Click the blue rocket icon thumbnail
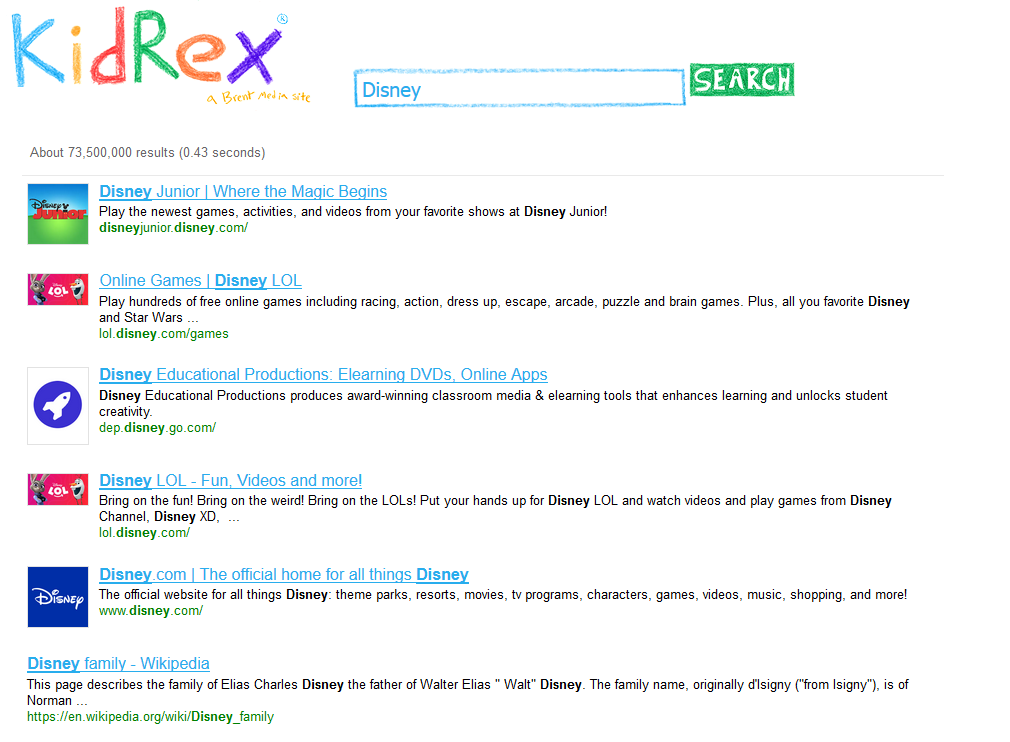 click(58, 406)
